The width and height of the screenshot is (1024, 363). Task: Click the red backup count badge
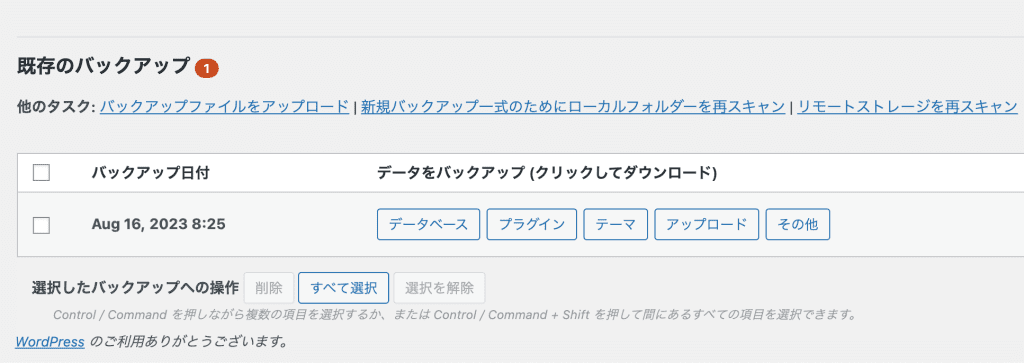click(206, 68)
